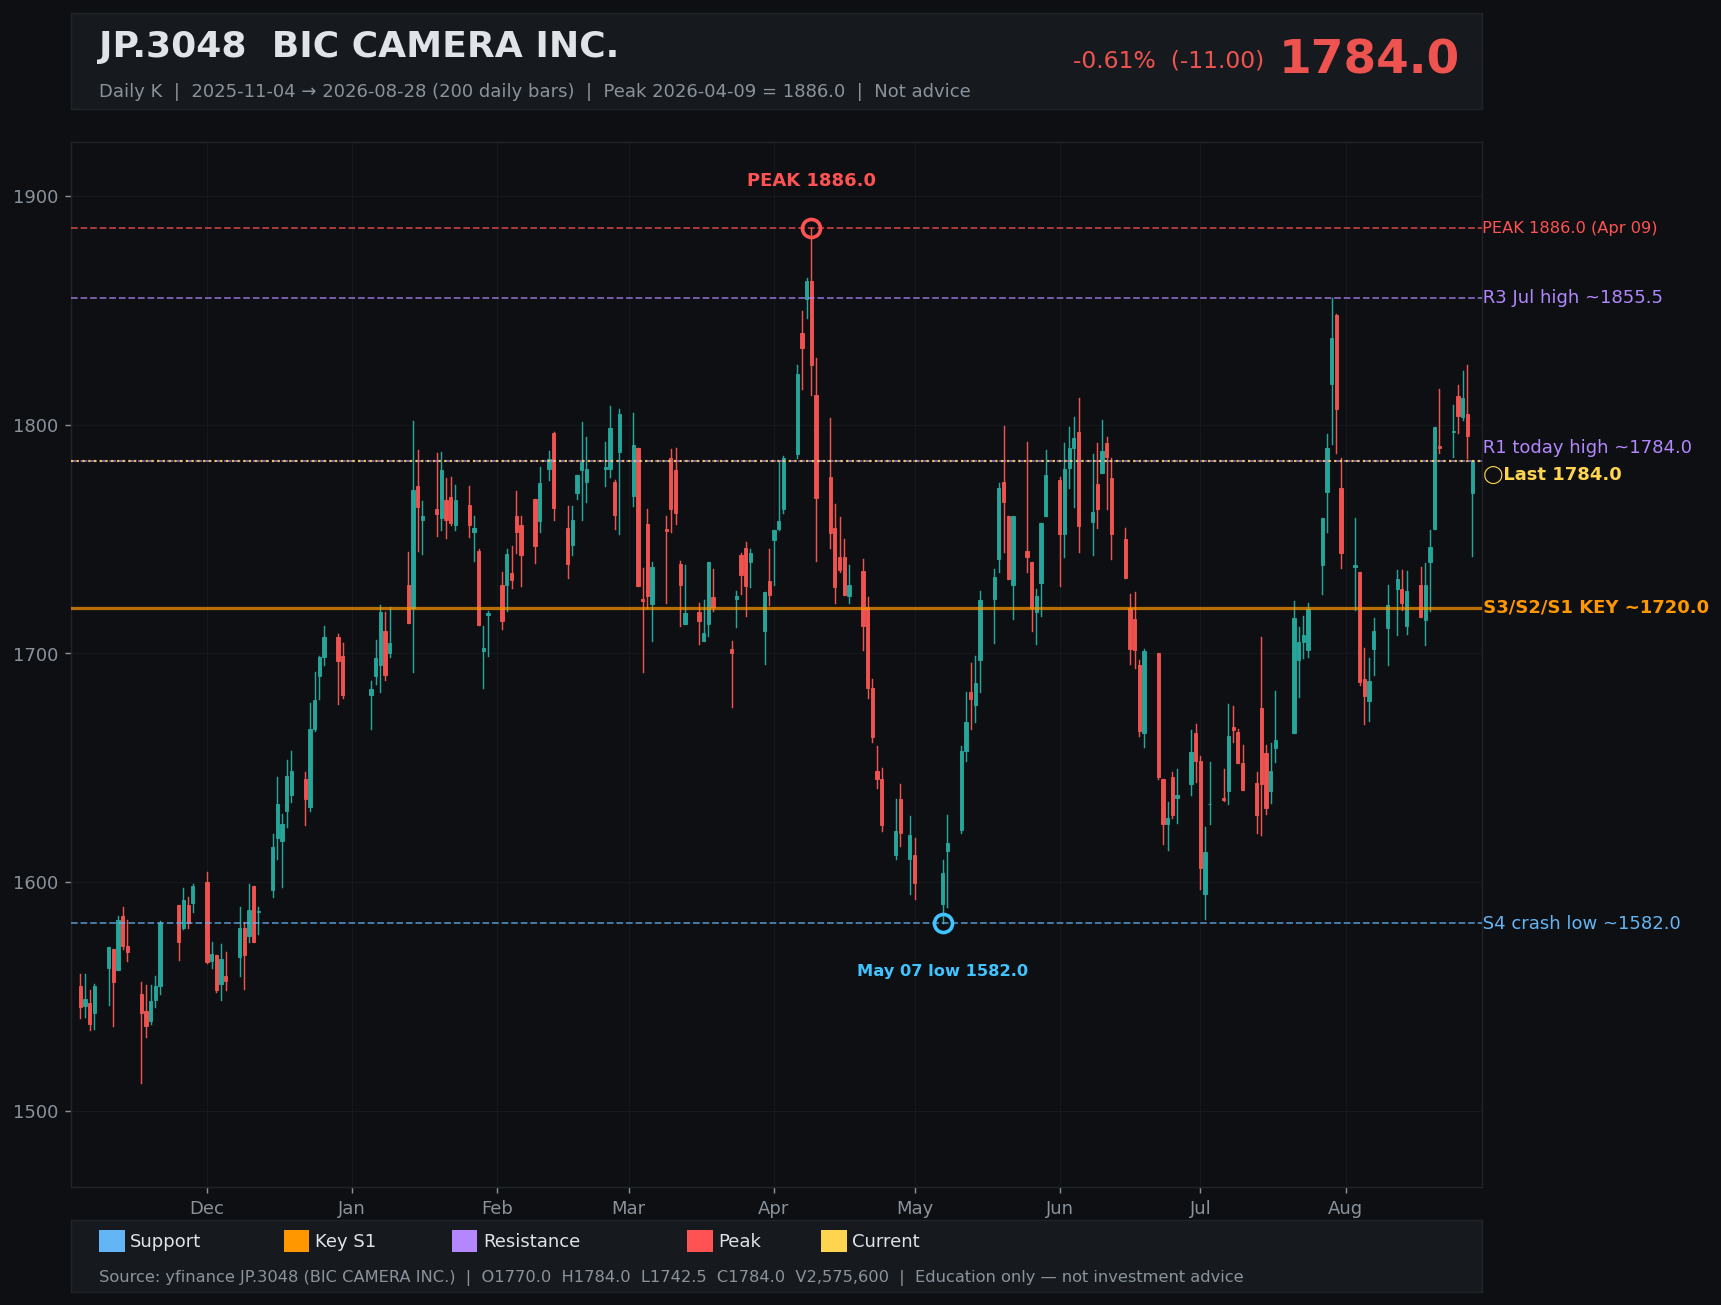The image size is (1721, 1305).
Task: Click the 'Peak' legend label
Action: 740,1241
